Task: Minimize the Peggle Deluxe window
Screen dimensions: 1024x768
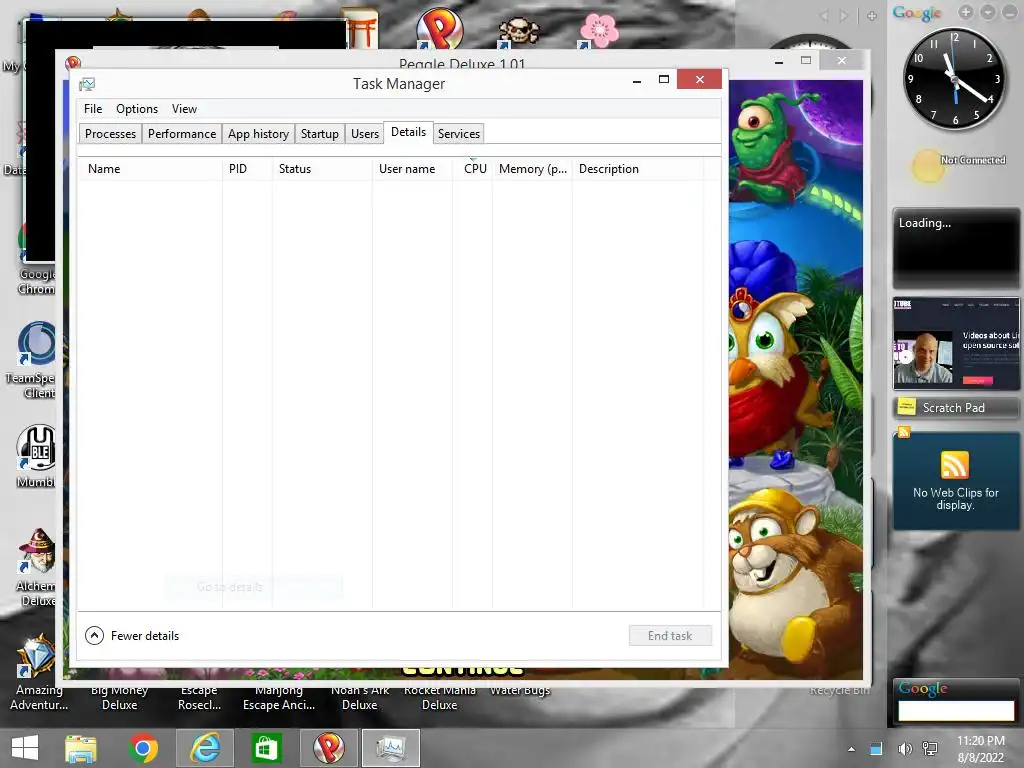Action: [x=778, y=61]
